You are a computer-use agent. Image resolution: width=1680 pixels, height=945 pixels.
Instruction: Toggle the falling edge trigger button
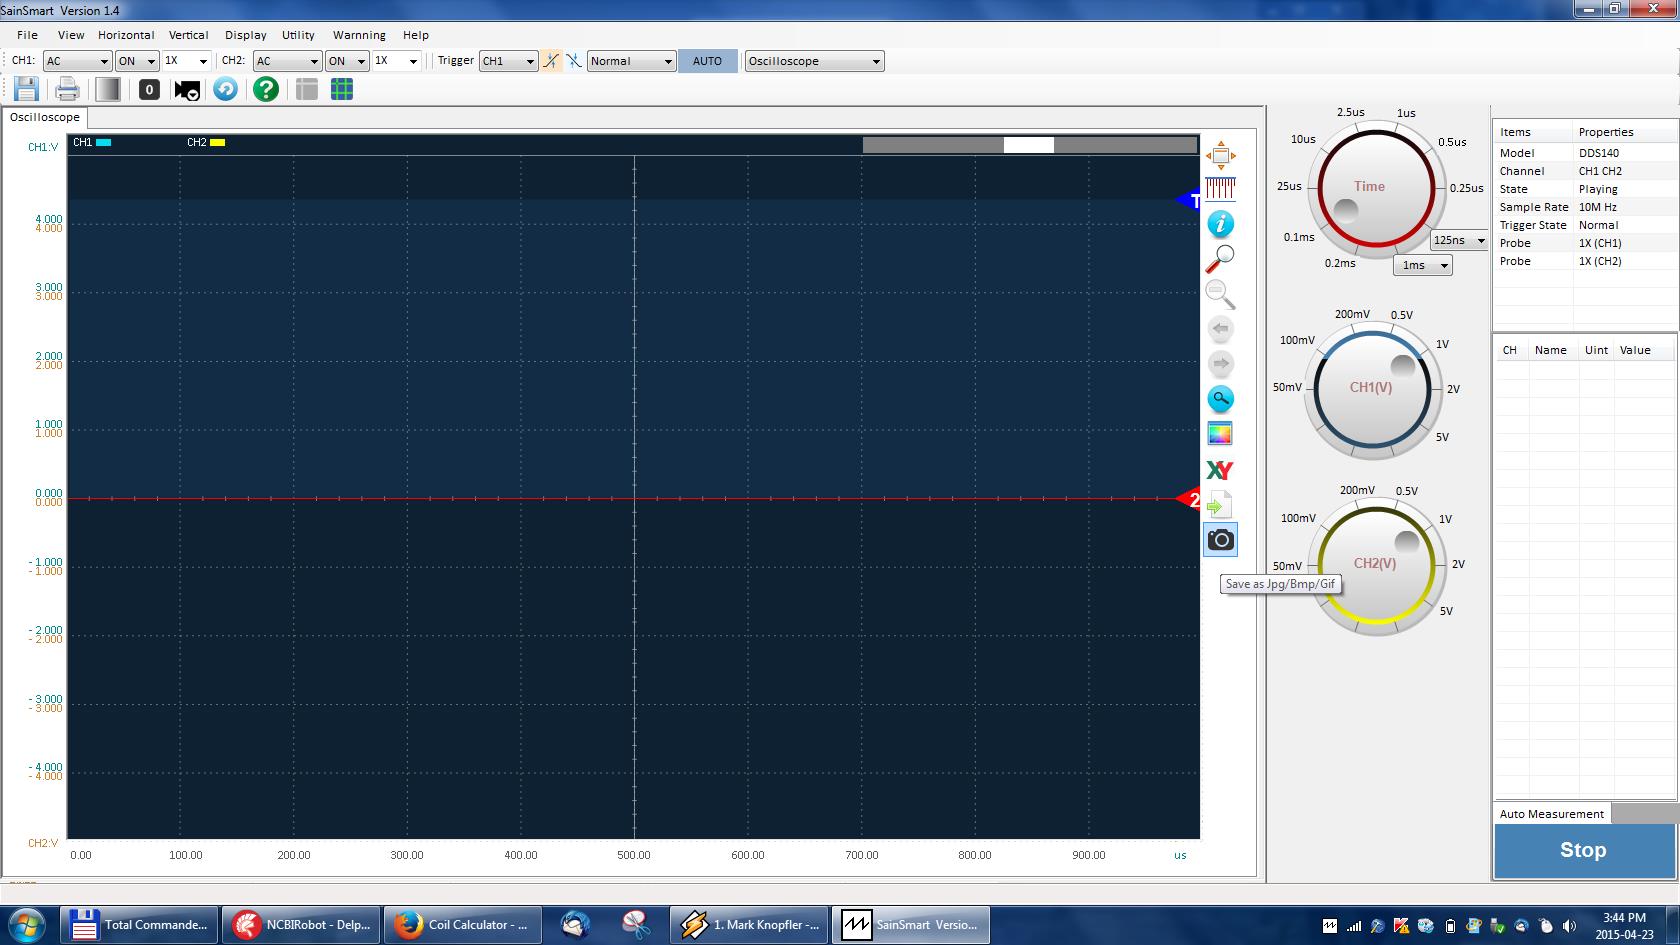(574, 61)
